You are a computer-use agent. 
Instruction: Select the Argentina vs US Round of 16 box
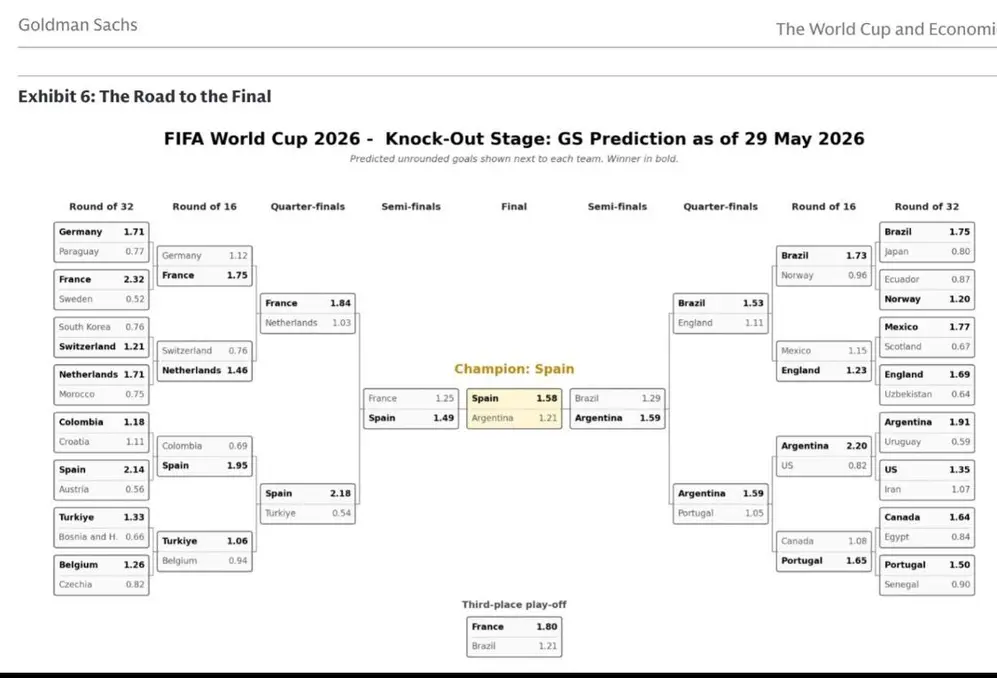pyautogui.click(x=823, y=456)
